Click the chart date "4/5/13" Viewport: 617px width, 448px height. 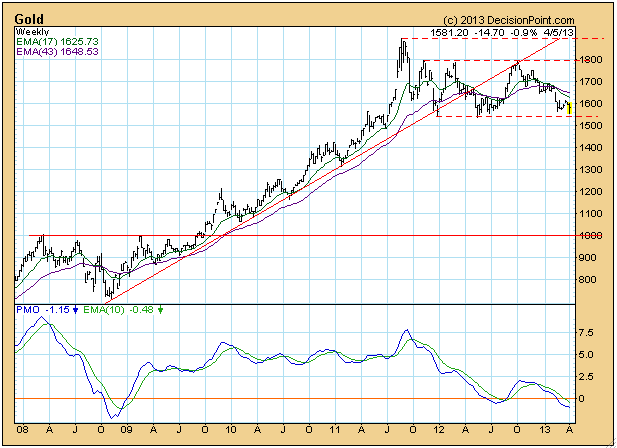pos(558,33)
